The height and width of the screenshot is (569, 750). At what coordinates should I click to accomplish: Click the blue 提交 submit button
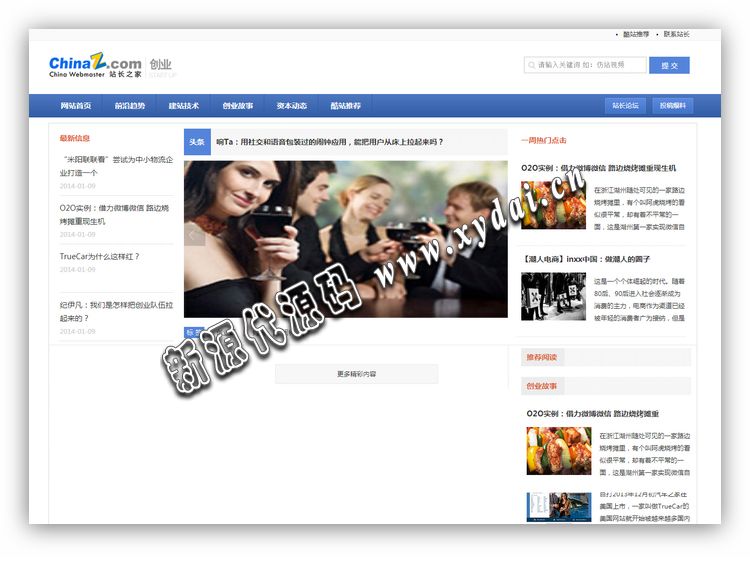tap(669, 66)
